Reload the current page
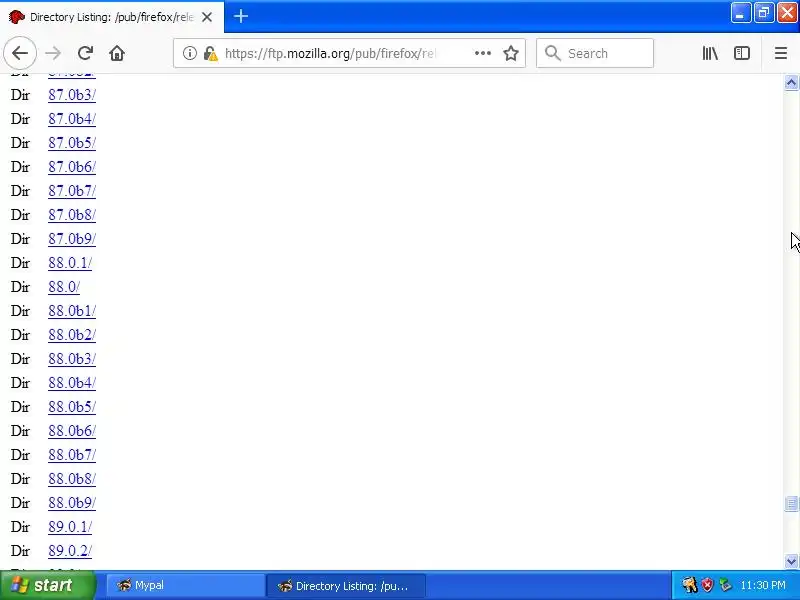This screenshot has width=800, height=600. [x=85, y=53]
